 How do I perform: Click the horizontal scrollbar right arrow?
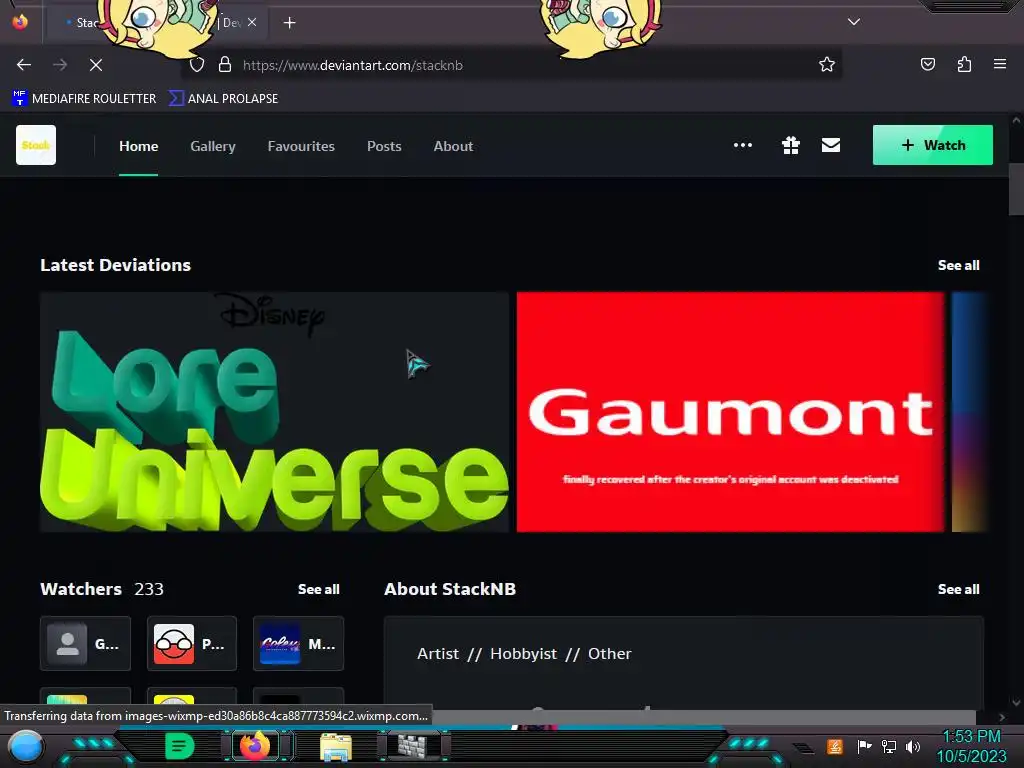(x=1002, y=717)
